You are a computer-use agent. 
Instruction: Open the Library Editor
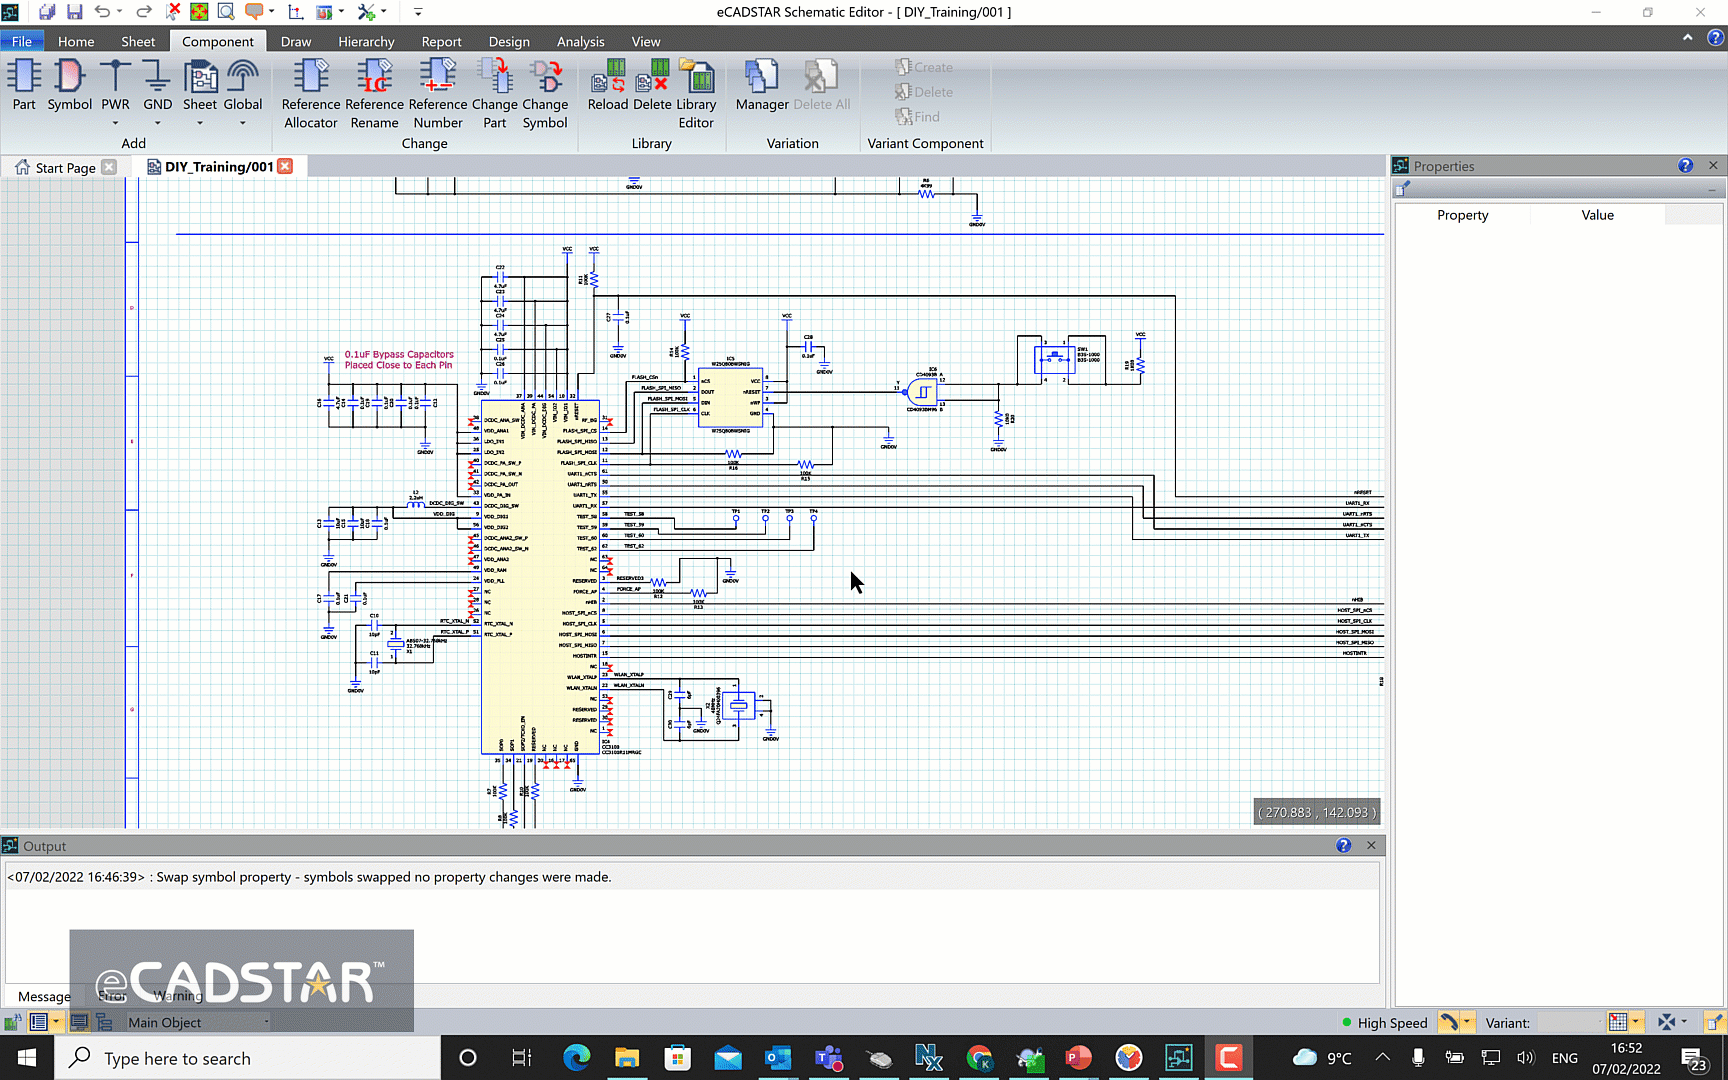pos(696,94)
